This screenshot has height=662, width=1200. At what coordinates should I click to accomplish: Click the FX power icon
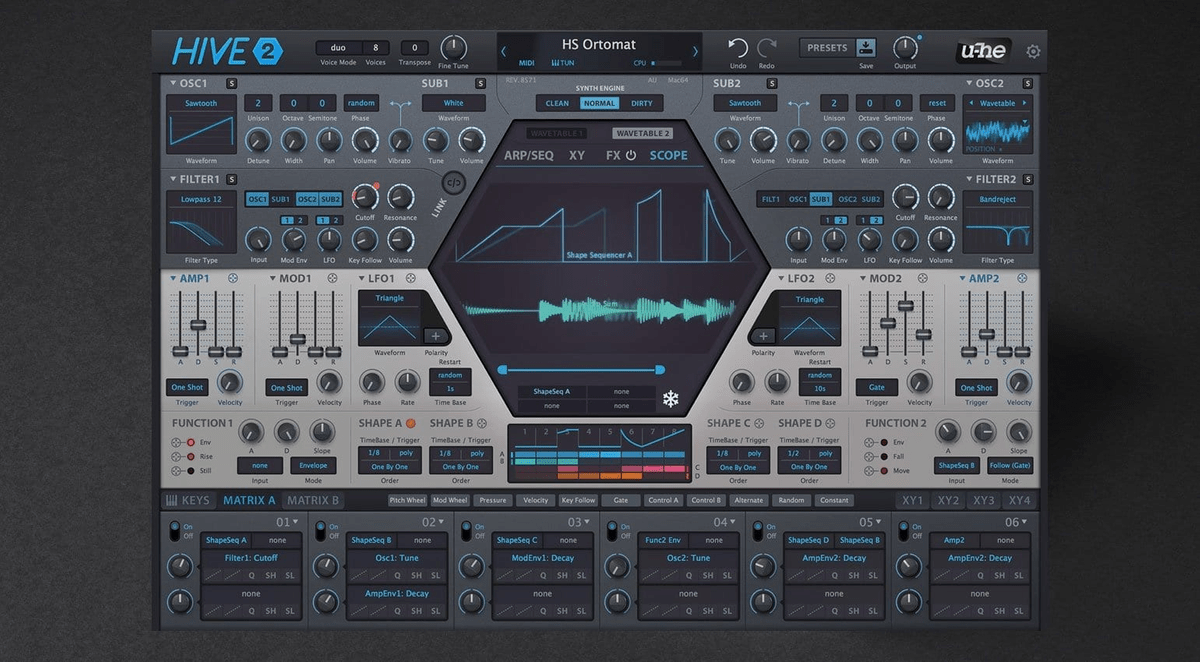(x=631, y=155)
